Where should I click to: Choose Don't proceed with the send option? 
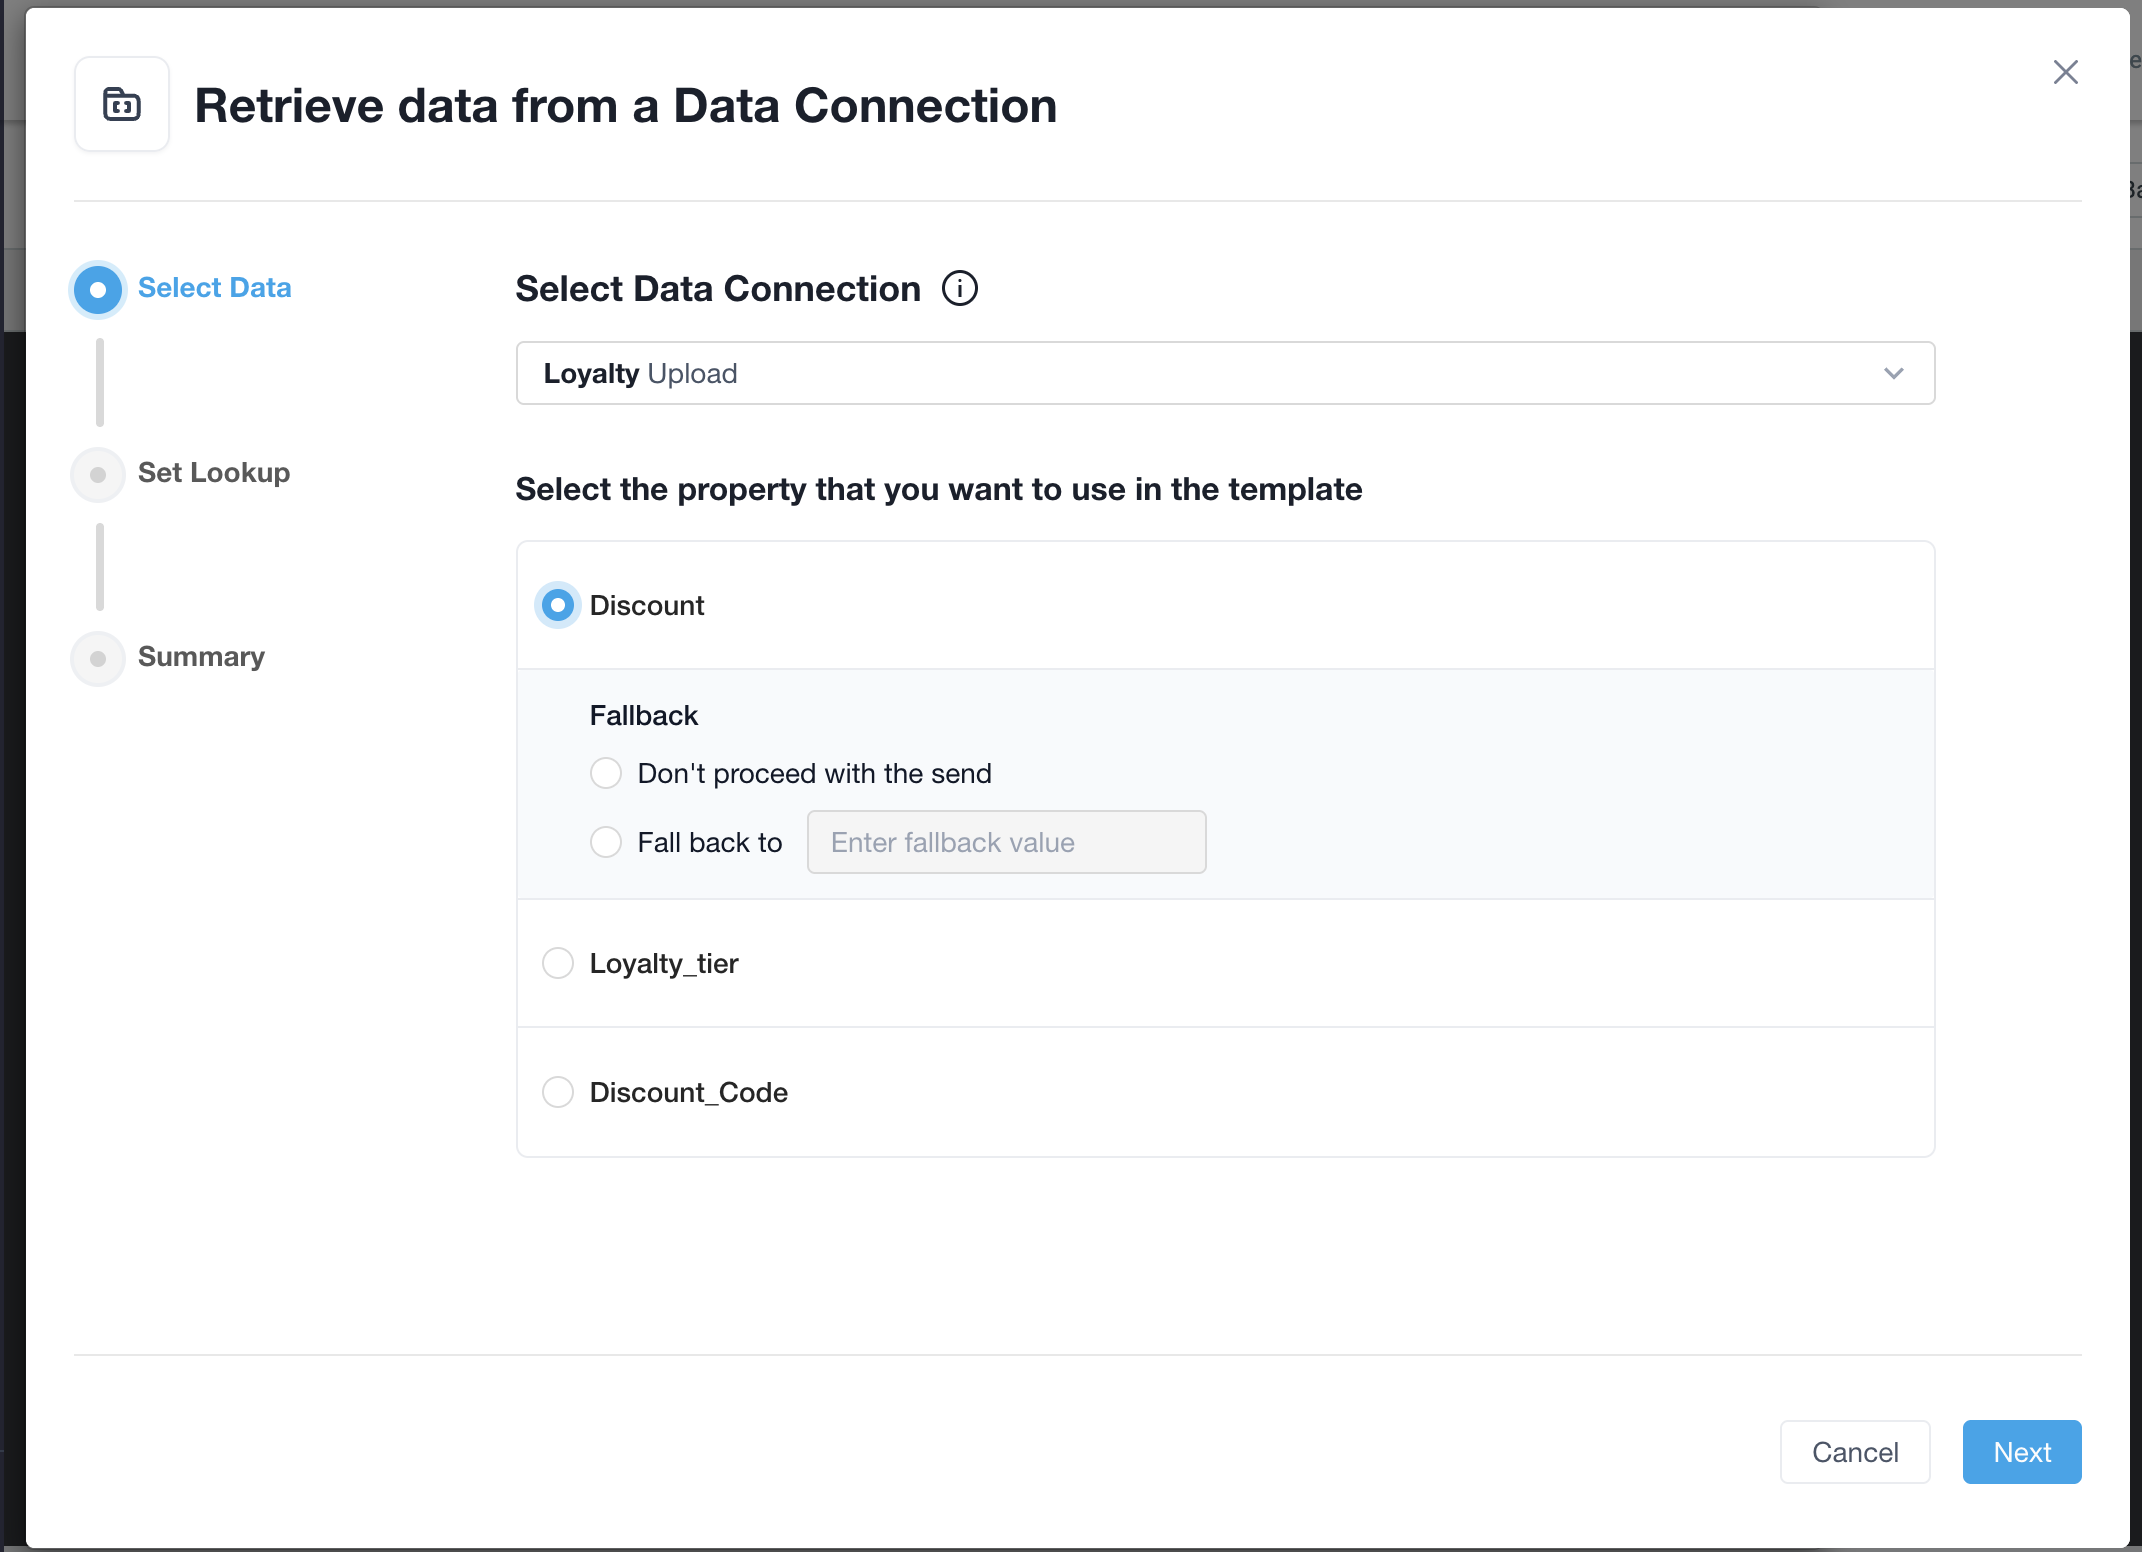coord(606,773)
